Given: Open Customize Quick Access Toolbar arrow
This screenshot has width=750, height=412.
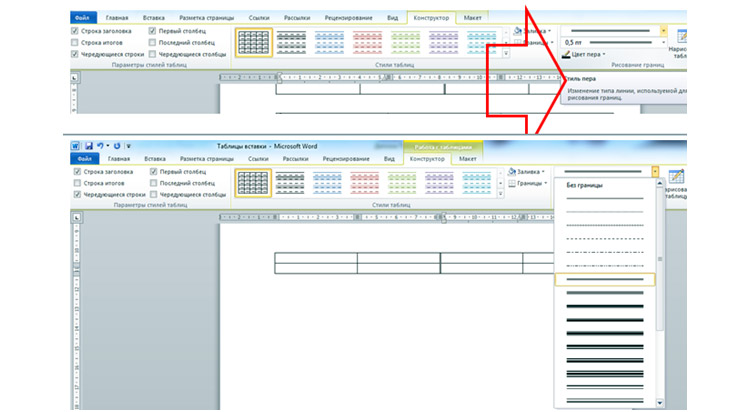Looking at the screenshot, I should [x=128, y=146].
